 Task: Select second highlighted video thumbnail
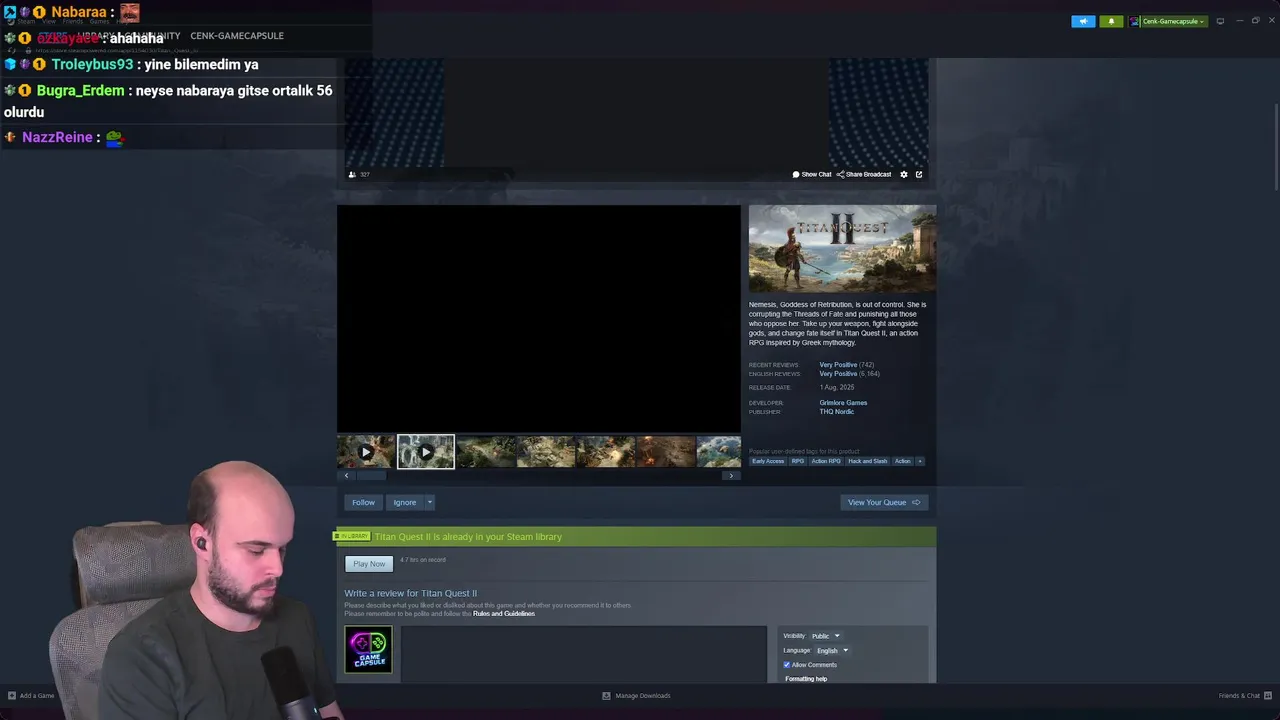tap(426, 452)
